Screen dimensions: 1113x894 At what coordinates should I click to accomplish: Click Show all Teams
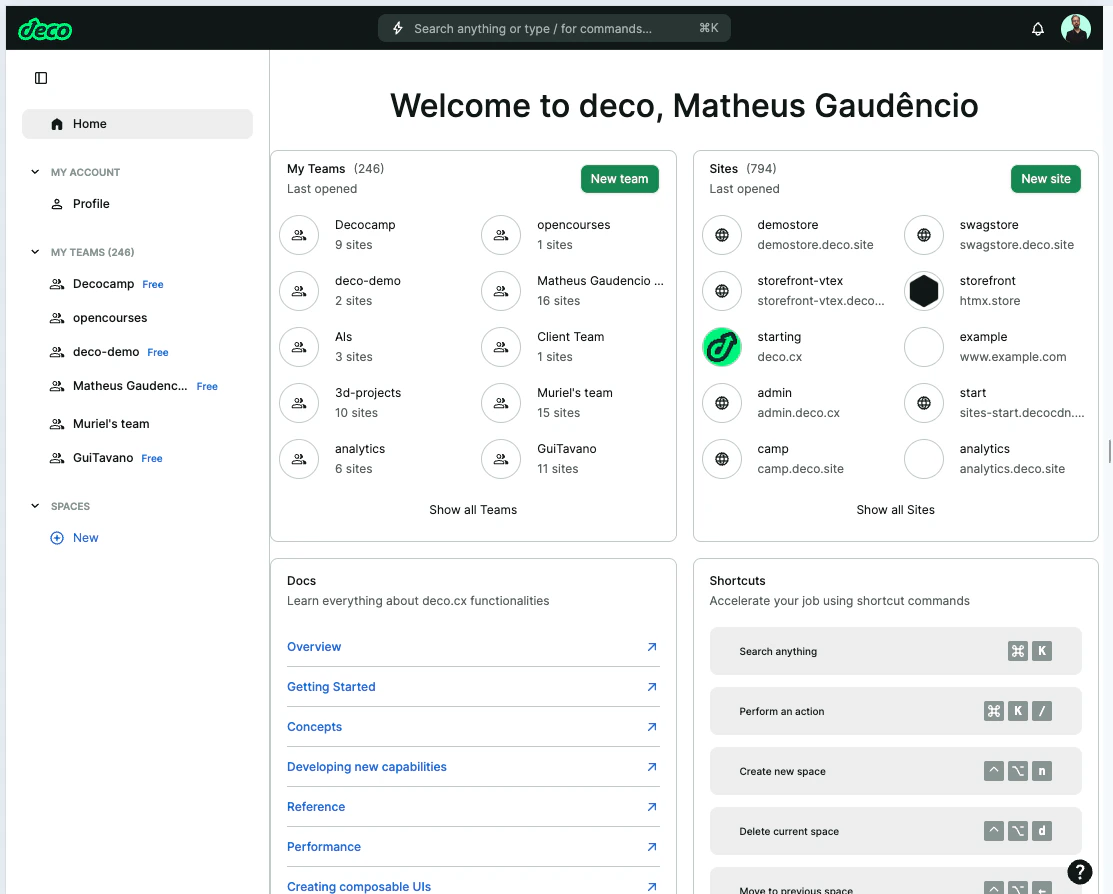[x=473, y=510]
